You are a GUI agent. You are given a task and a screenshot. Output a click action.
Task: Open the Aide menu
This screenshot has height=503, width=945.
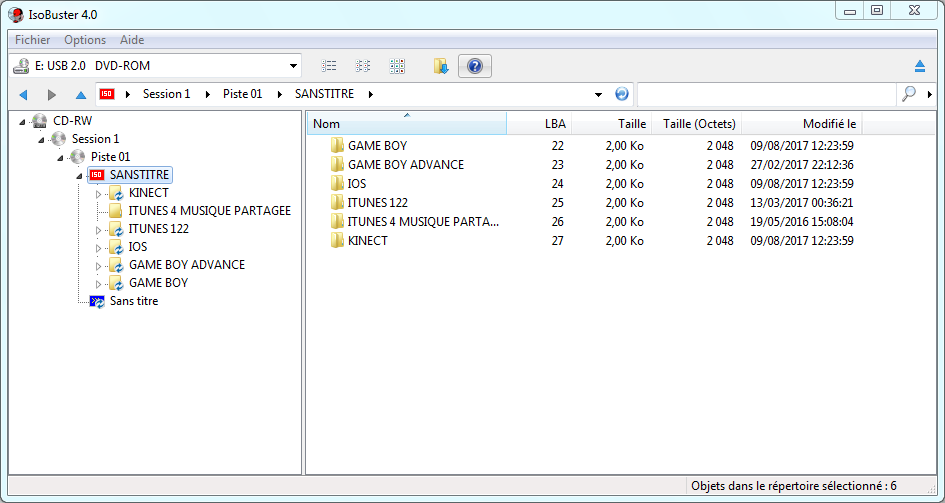click(131, 40)
